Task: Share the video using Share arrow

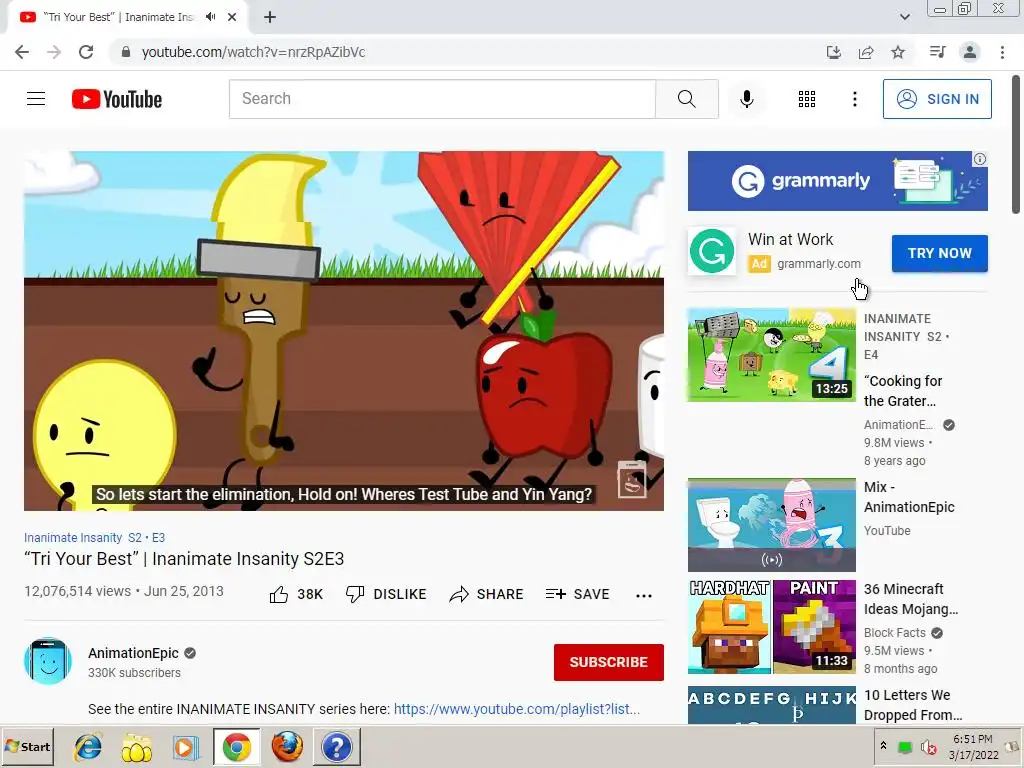Action: tap(459, 594)
